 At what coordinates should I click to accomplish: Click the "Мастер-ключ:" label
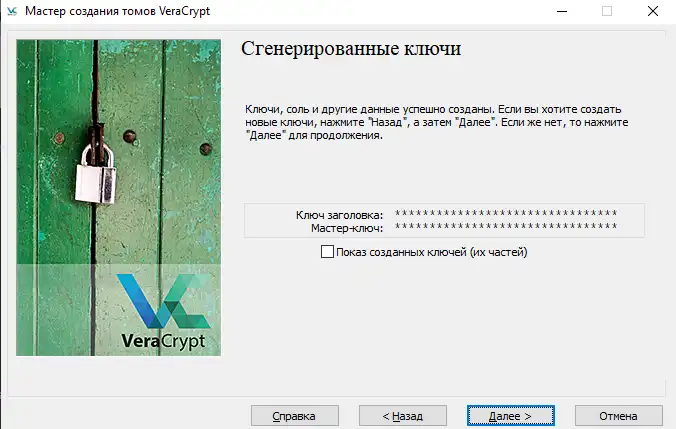point(347,228)
